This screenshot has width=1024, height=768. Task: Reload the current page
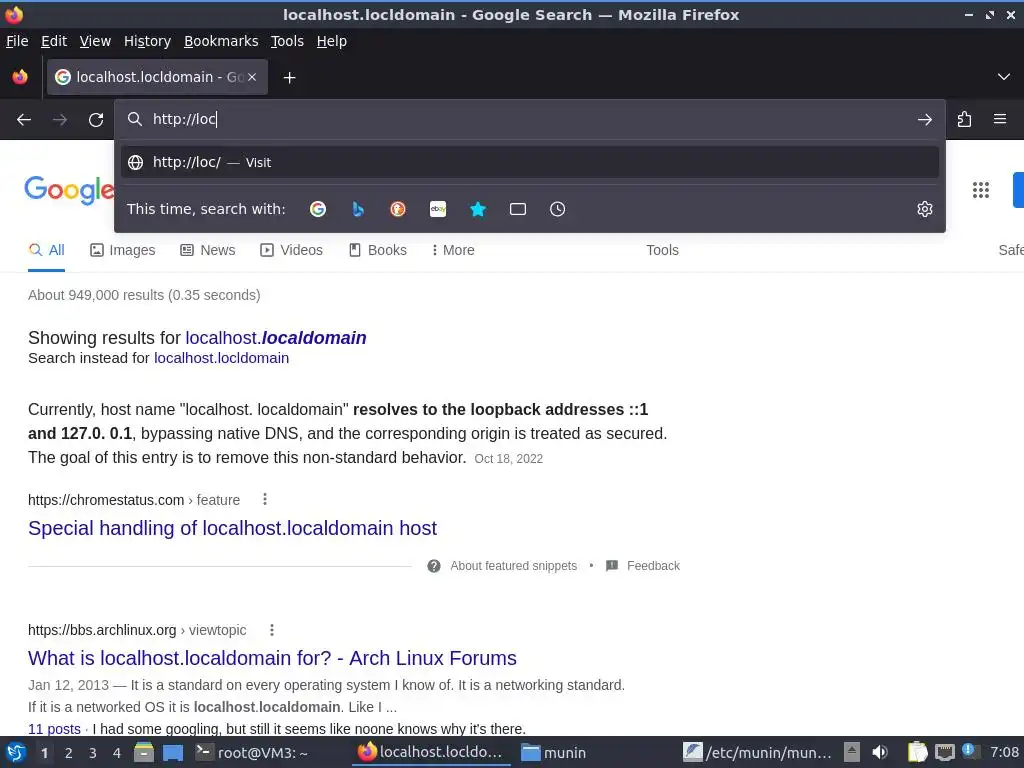[96, 120]
